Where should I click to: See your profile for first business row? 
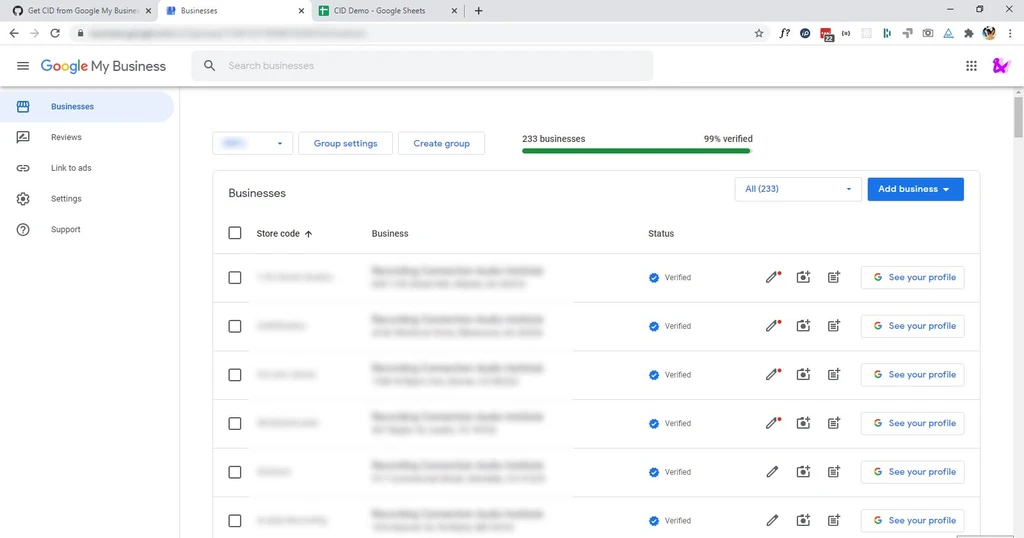pos(912,277)
